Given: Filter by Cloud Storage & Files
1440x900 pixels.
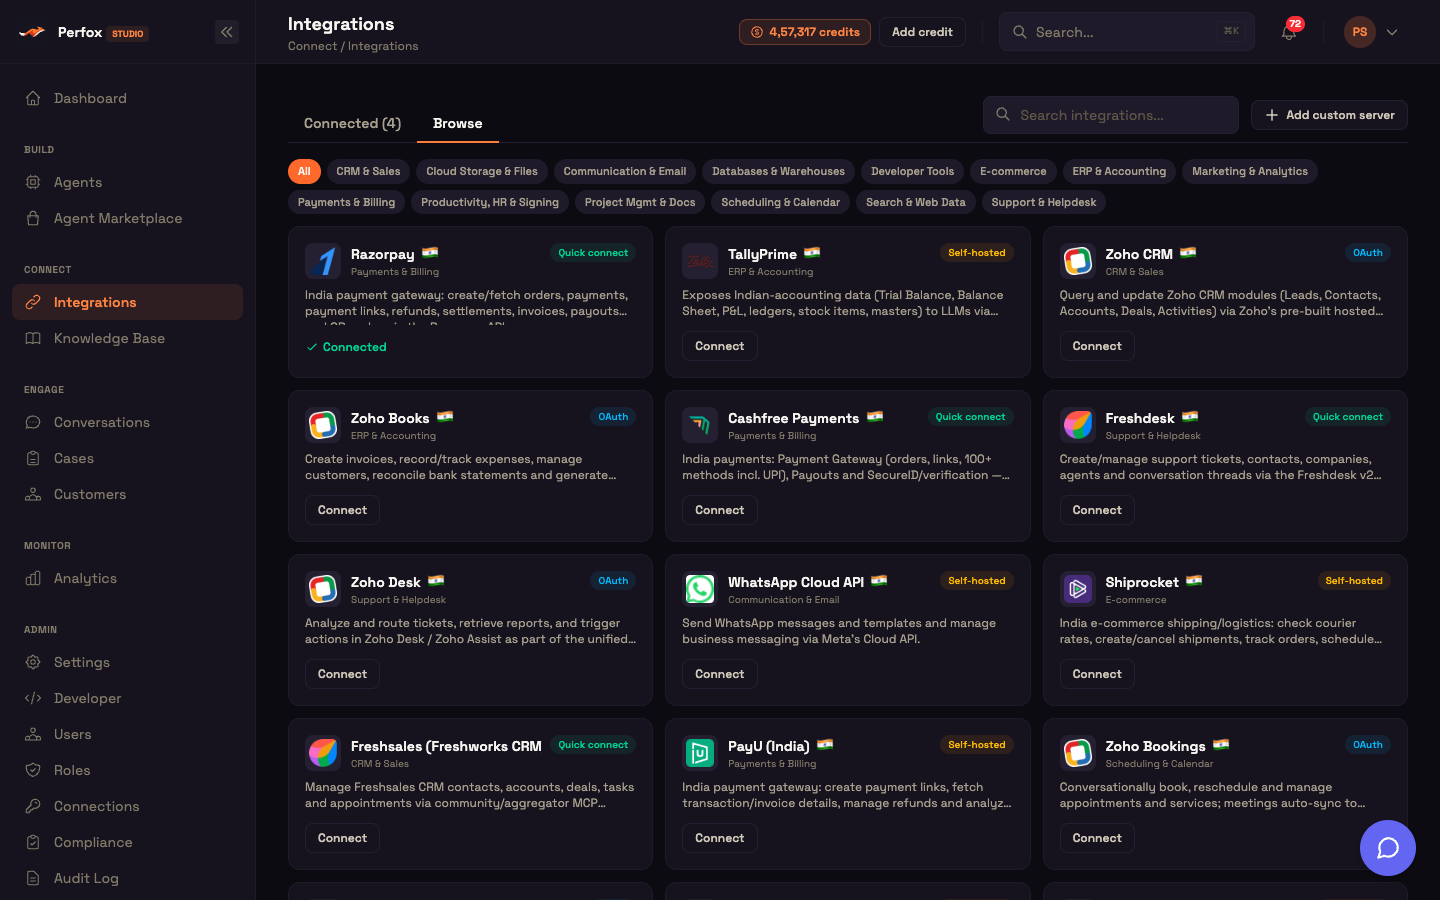Looking at the screenshot, I should (x=482, y=171).
